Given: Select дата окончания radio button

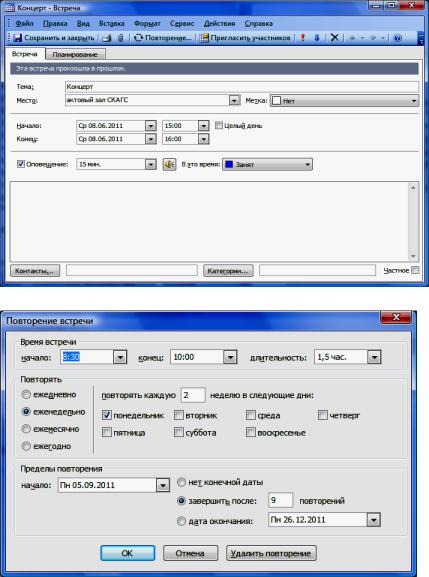Looking at the screenshot, I should click(x=181, y=521).
